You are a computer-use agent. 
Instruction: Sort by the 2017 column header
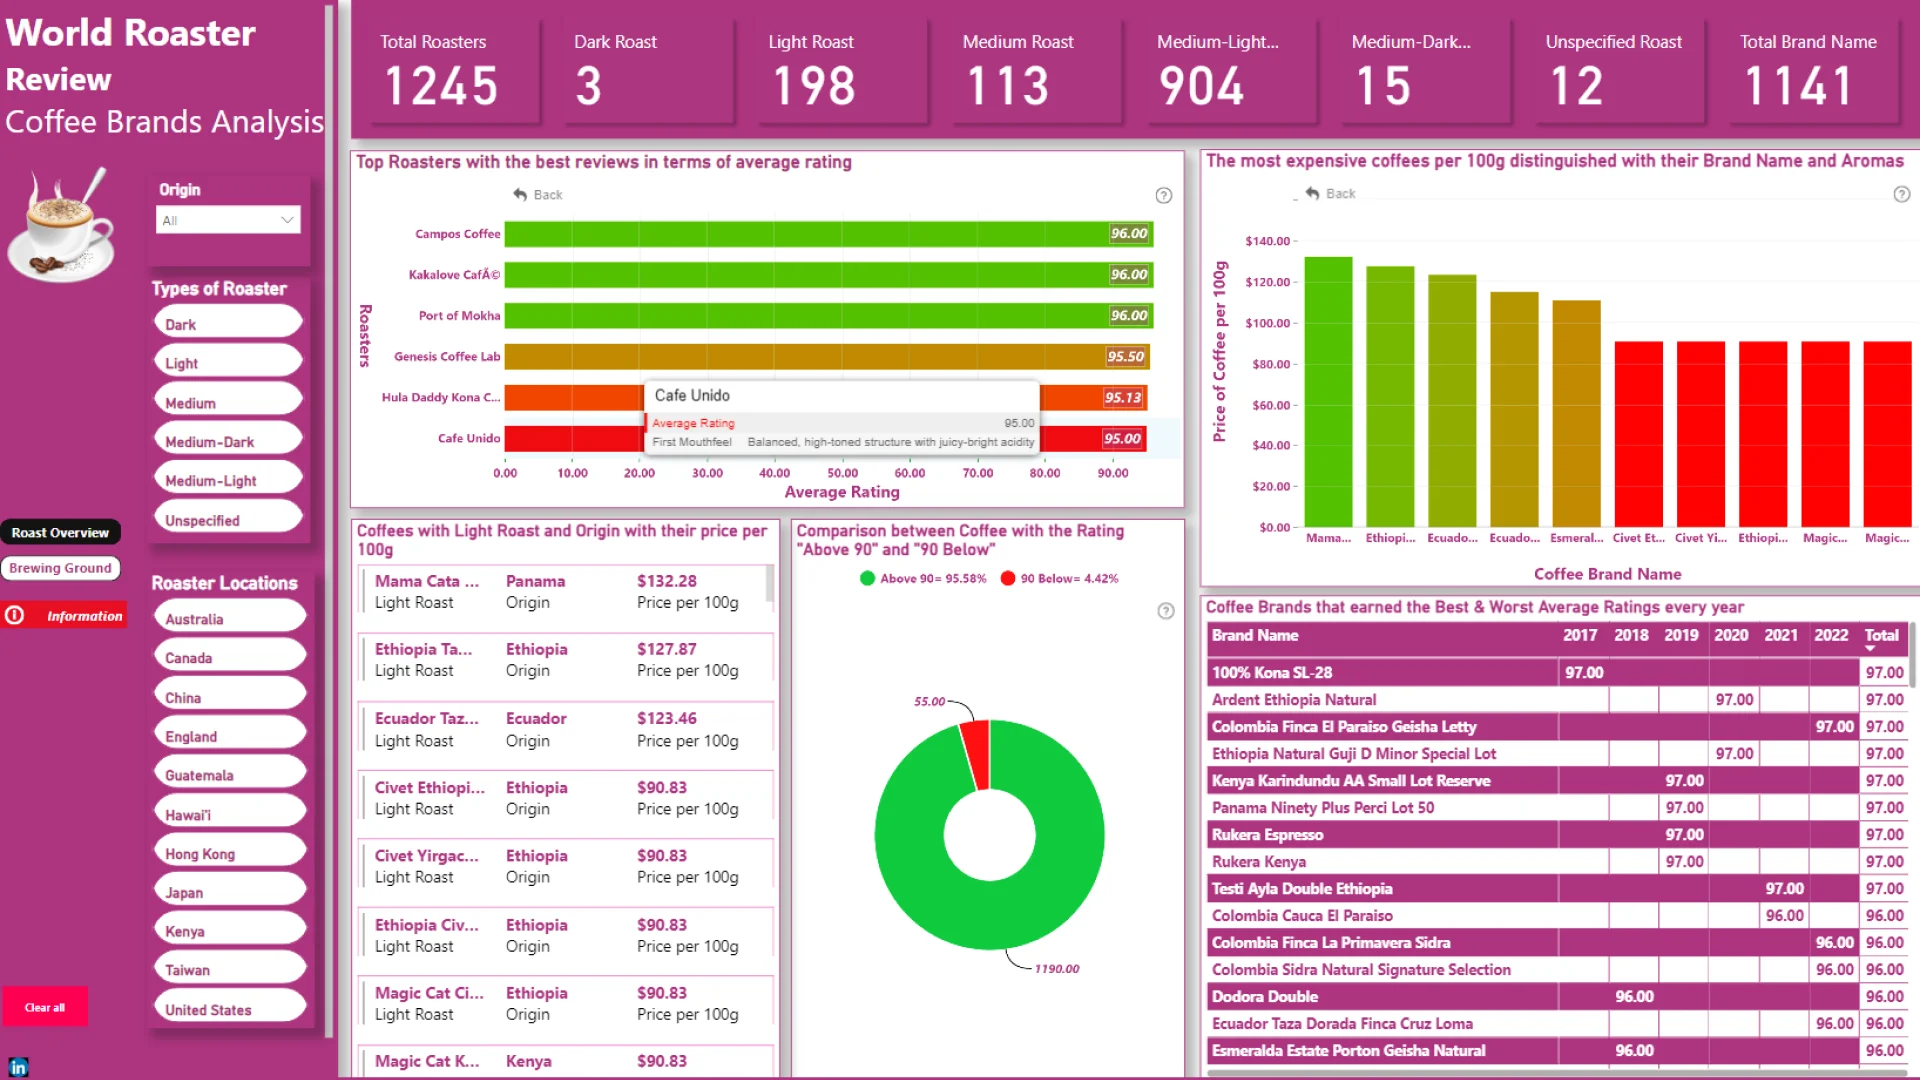[x=1580, y=635]
